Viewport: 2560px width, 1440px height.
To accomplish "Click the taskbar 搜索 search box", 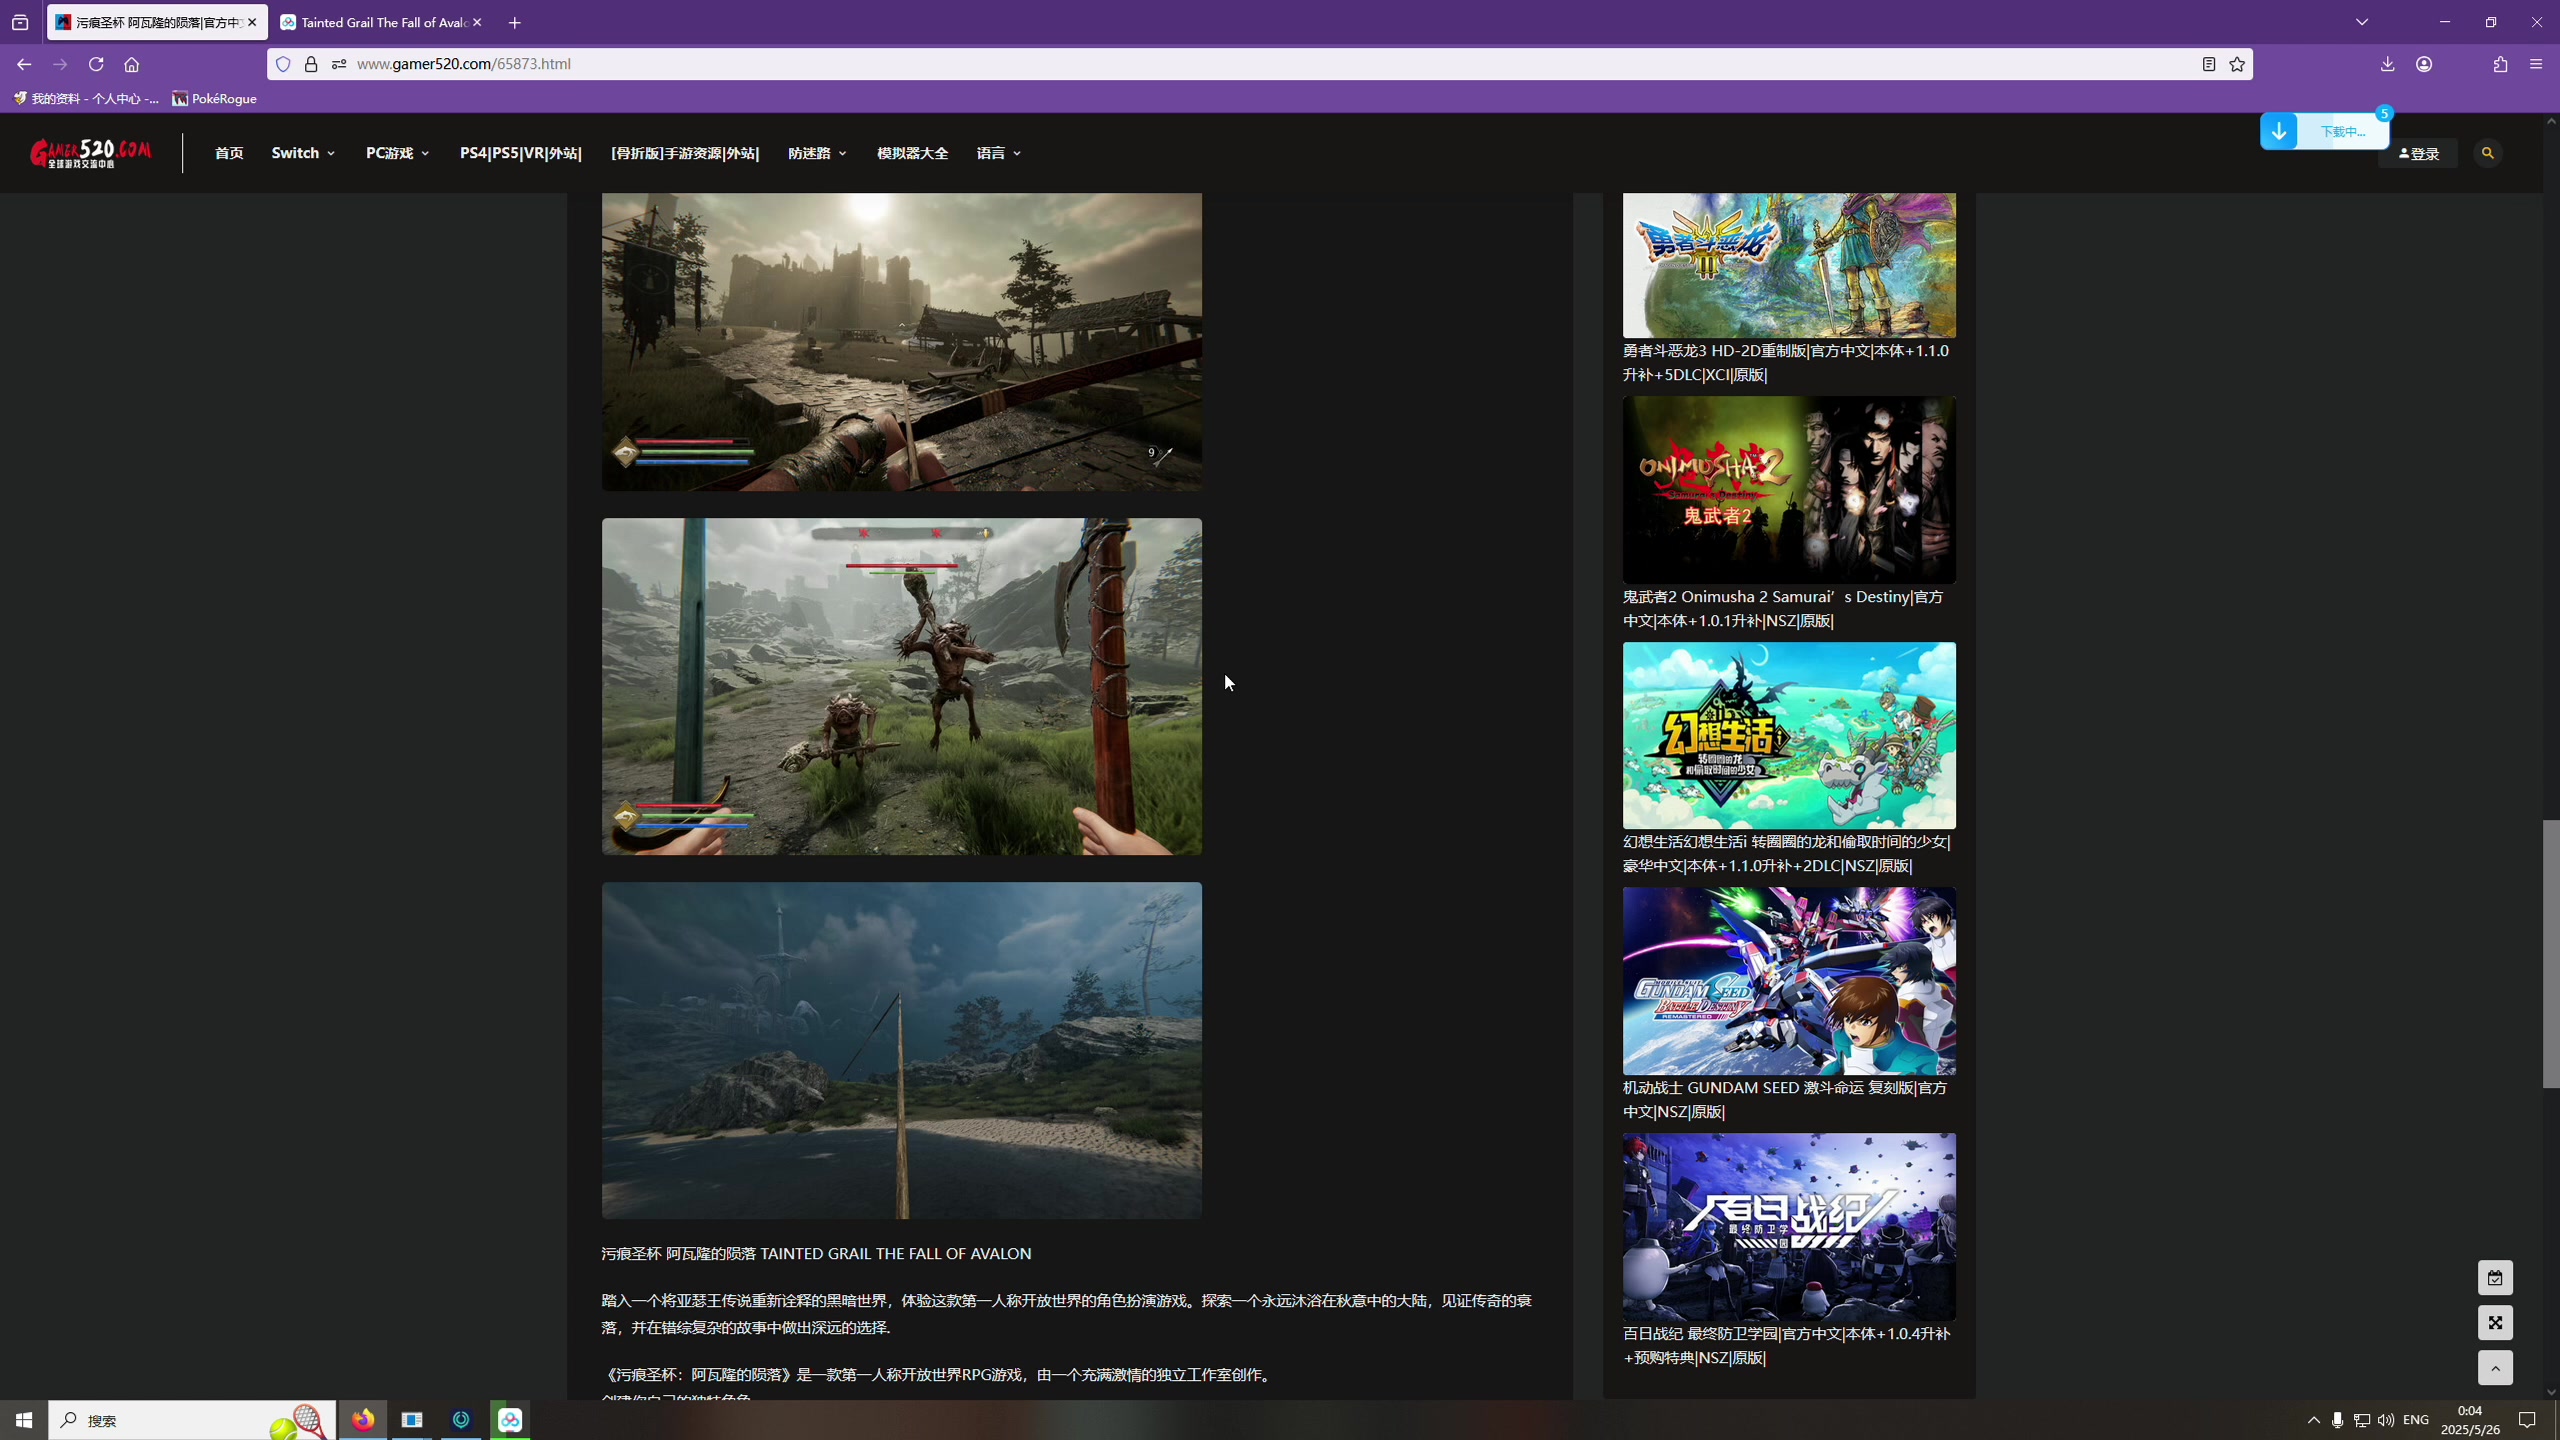I will pos(192,1420).
